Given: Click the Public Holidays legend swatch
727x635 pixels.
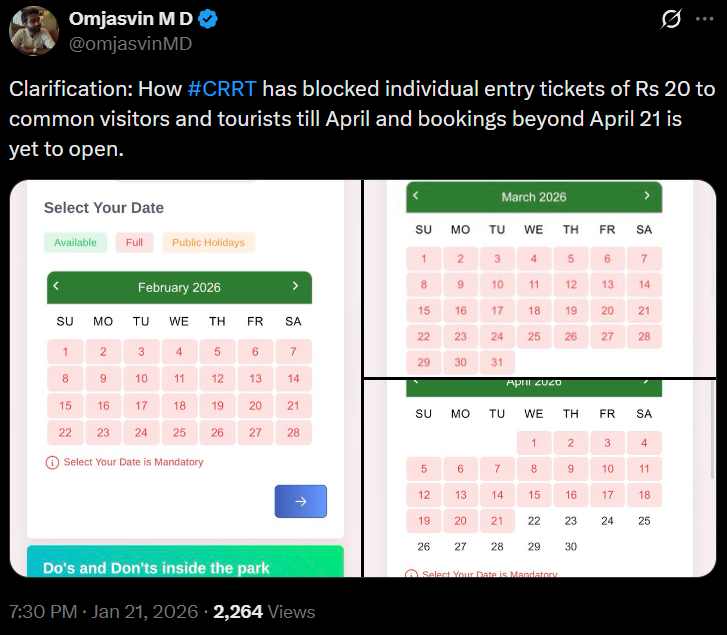Looking at the screenshot, I should click(x=208, y=242).
